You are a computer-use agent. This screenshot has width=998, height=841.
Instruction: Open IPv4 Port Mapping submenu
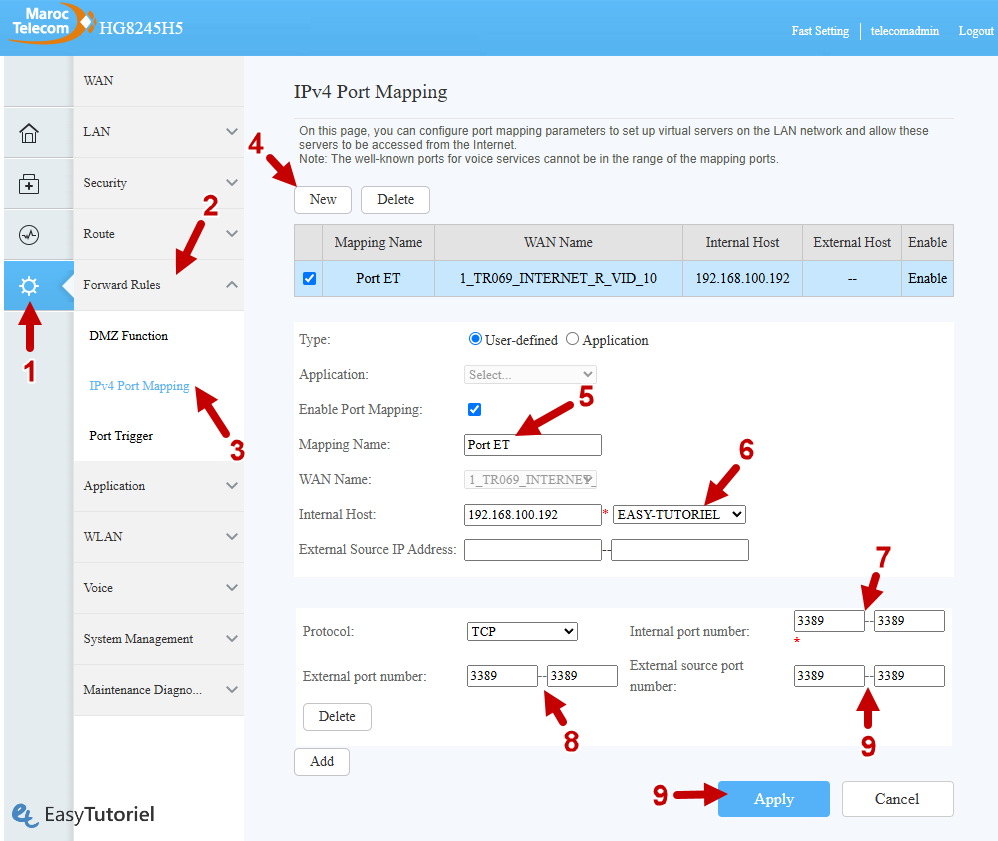pyautogui.click(x=139, y=386)
